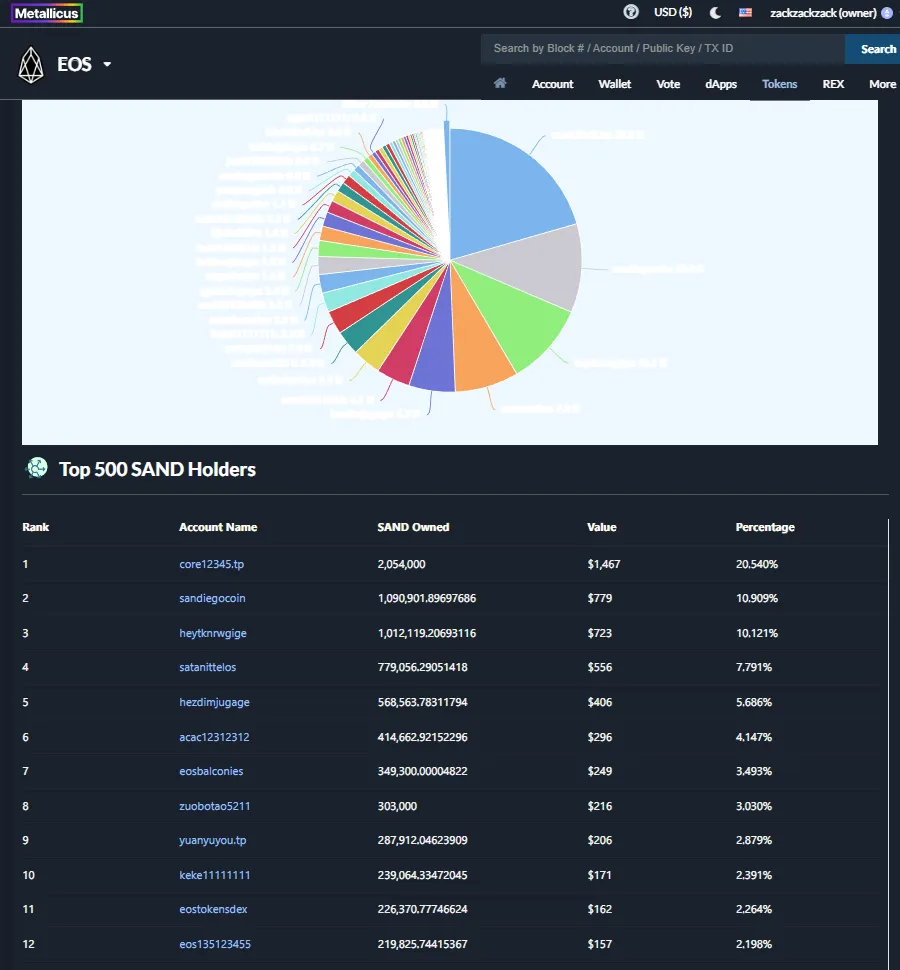Open the USD ($) currency selector

point(673,12)
